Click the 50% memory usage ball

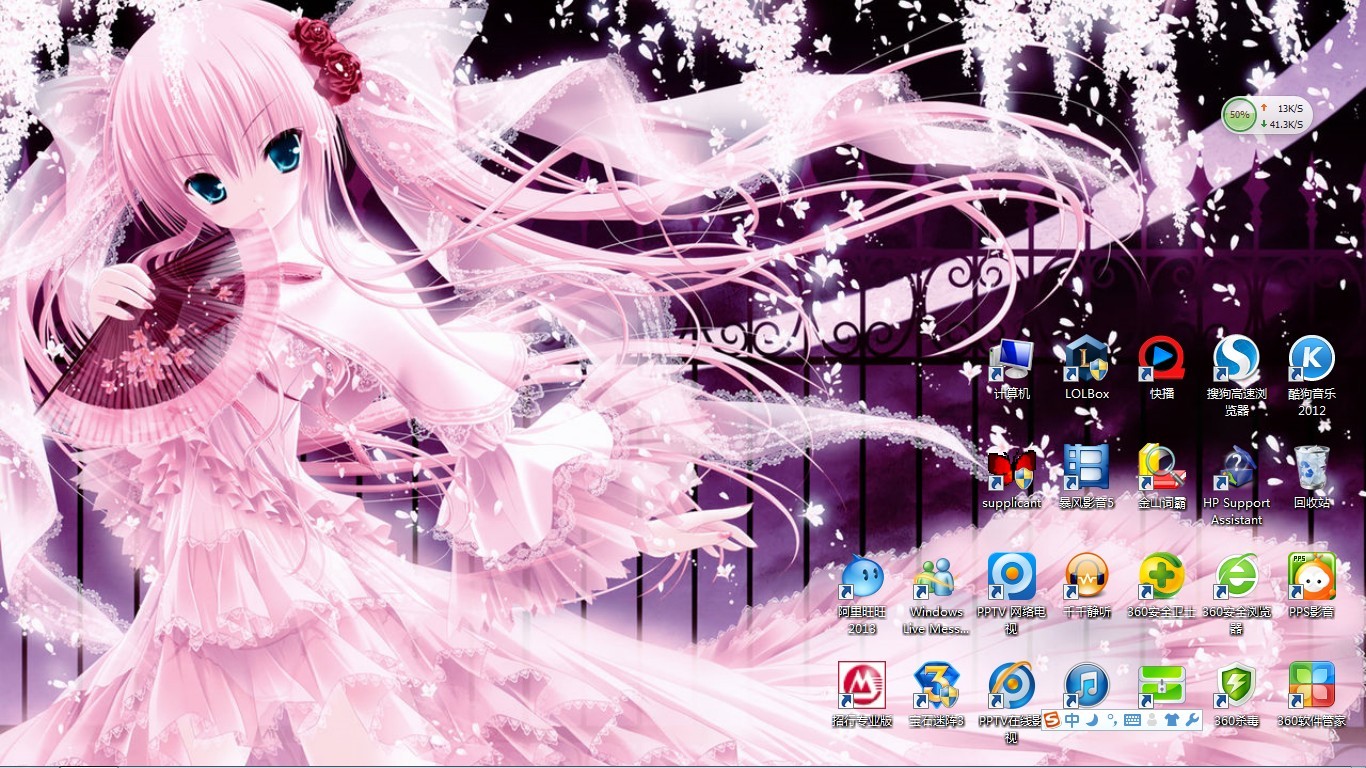click(1240, 115)
